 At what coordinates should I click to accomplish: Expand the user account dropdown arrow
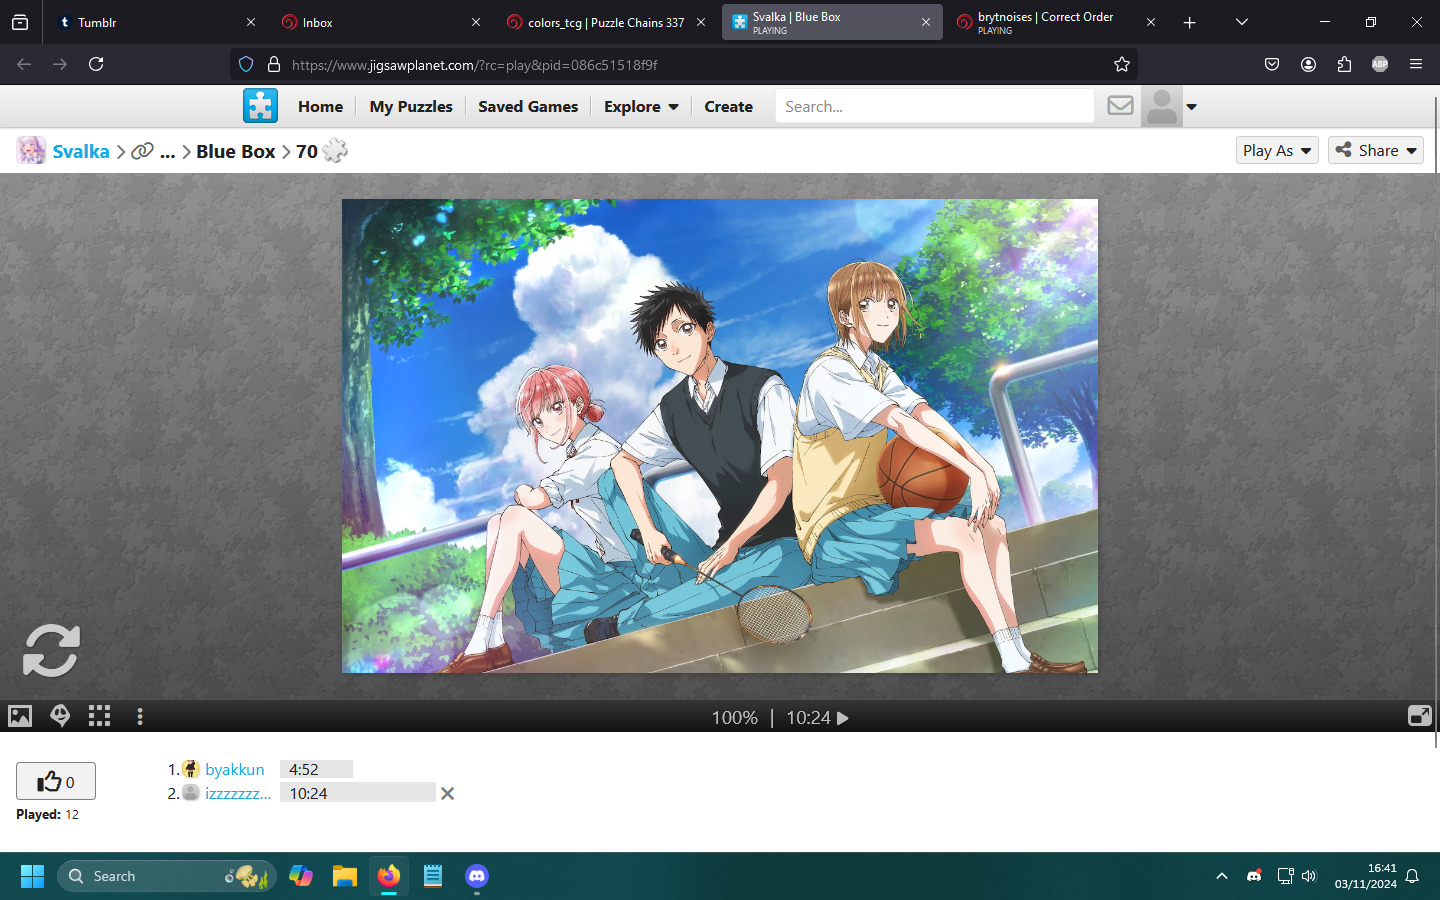click(1191, 106)
